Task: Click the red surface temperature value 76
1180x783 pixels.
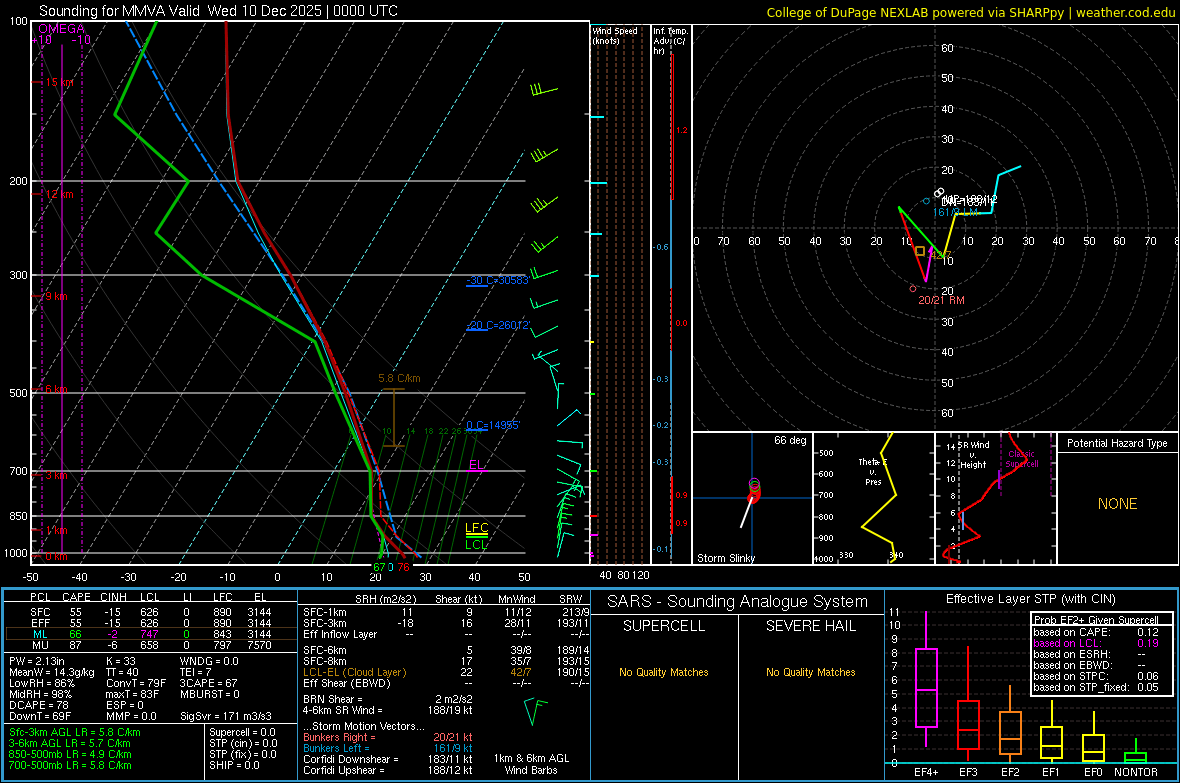Action: (x=403, y=567)
